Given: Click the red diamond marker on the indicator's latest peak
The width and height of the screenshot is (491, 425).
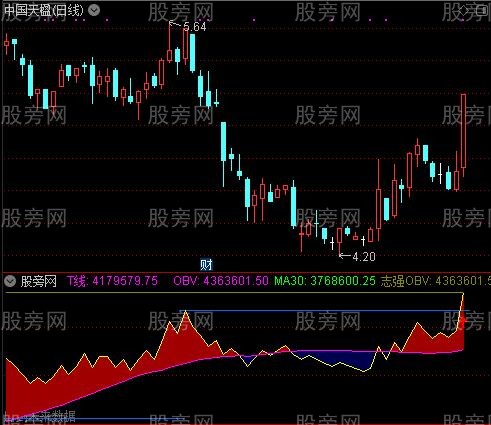Looking at the screenshot, I should click(x=464, y=321).
